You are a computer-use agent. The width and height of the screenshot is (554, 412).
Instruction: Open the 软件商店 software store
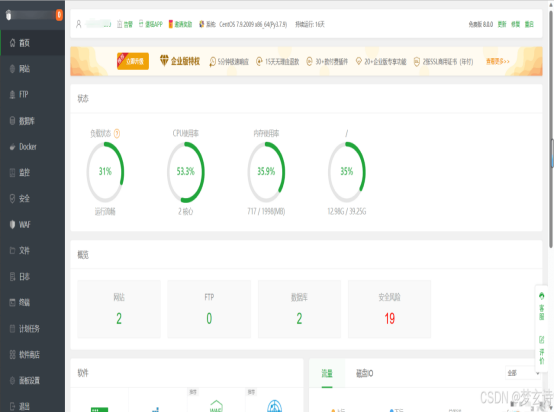pos(32,354)
